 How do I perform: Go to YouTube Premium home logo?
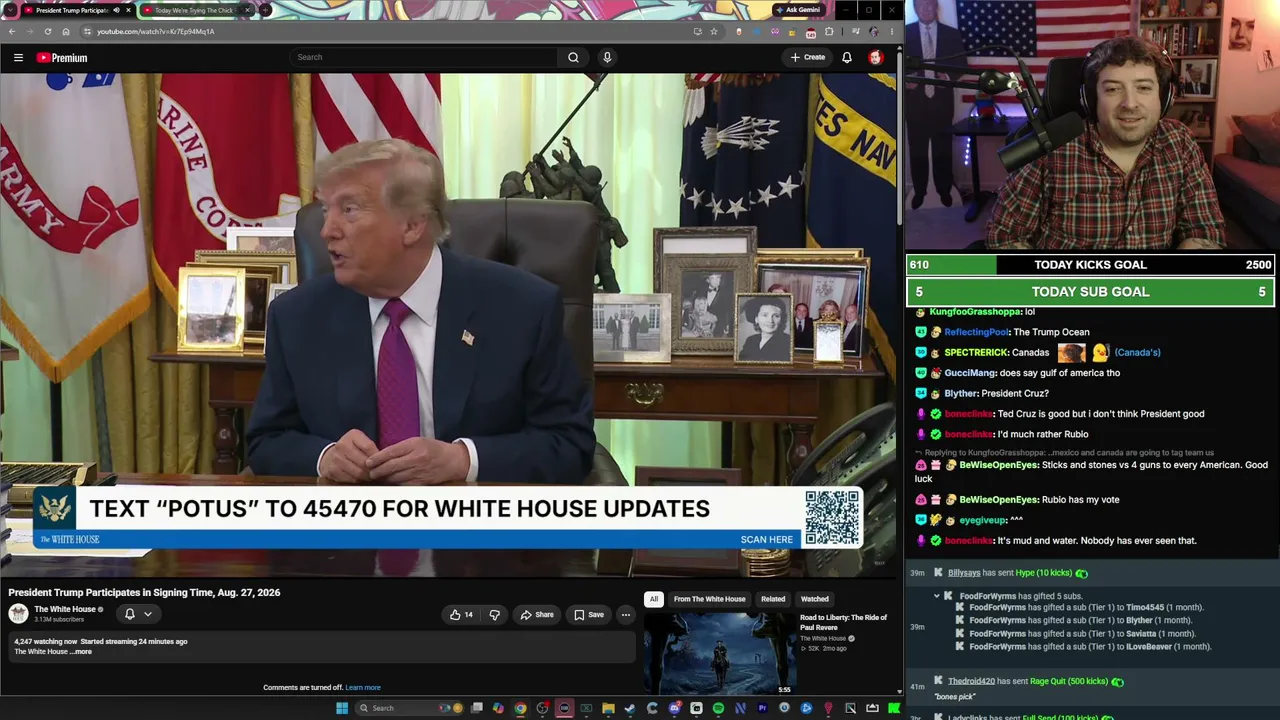[62, 58]
